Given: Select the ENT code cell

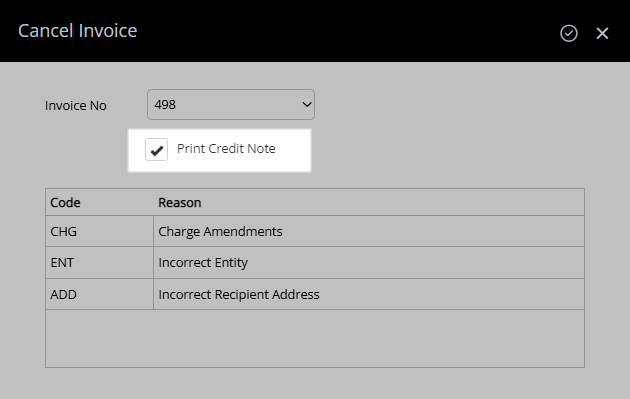Looking at the screenshot, I should click(x=100, y=262).
